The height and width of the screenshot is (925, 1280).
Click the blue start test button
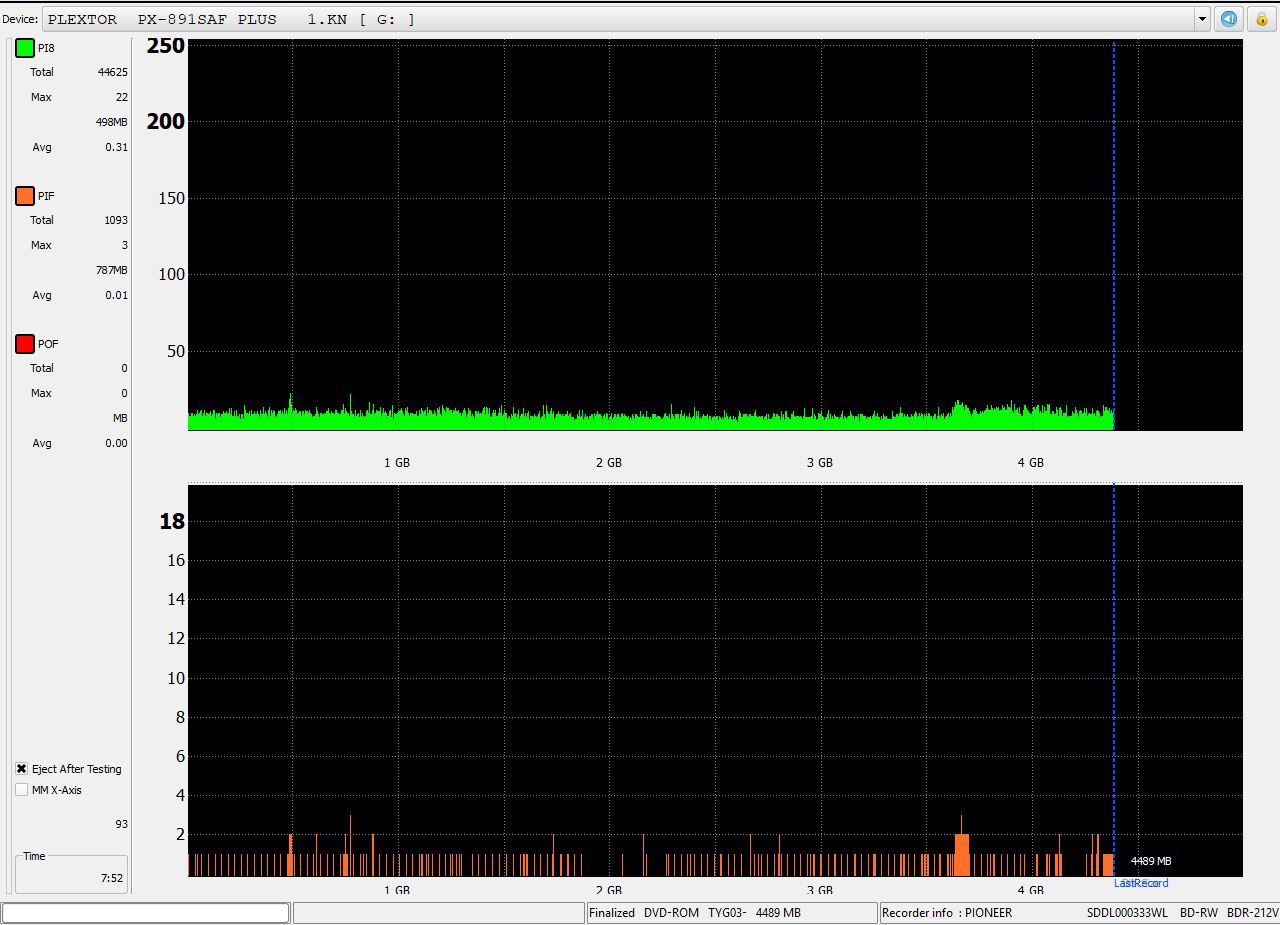tap(1229, 19)
